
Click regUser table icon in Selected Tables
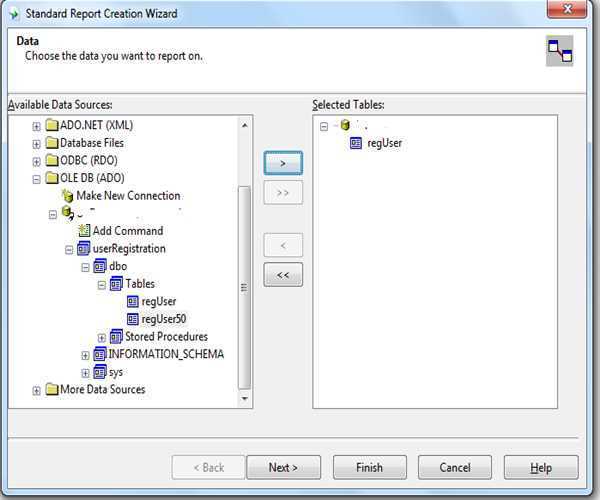coord(357,143)
